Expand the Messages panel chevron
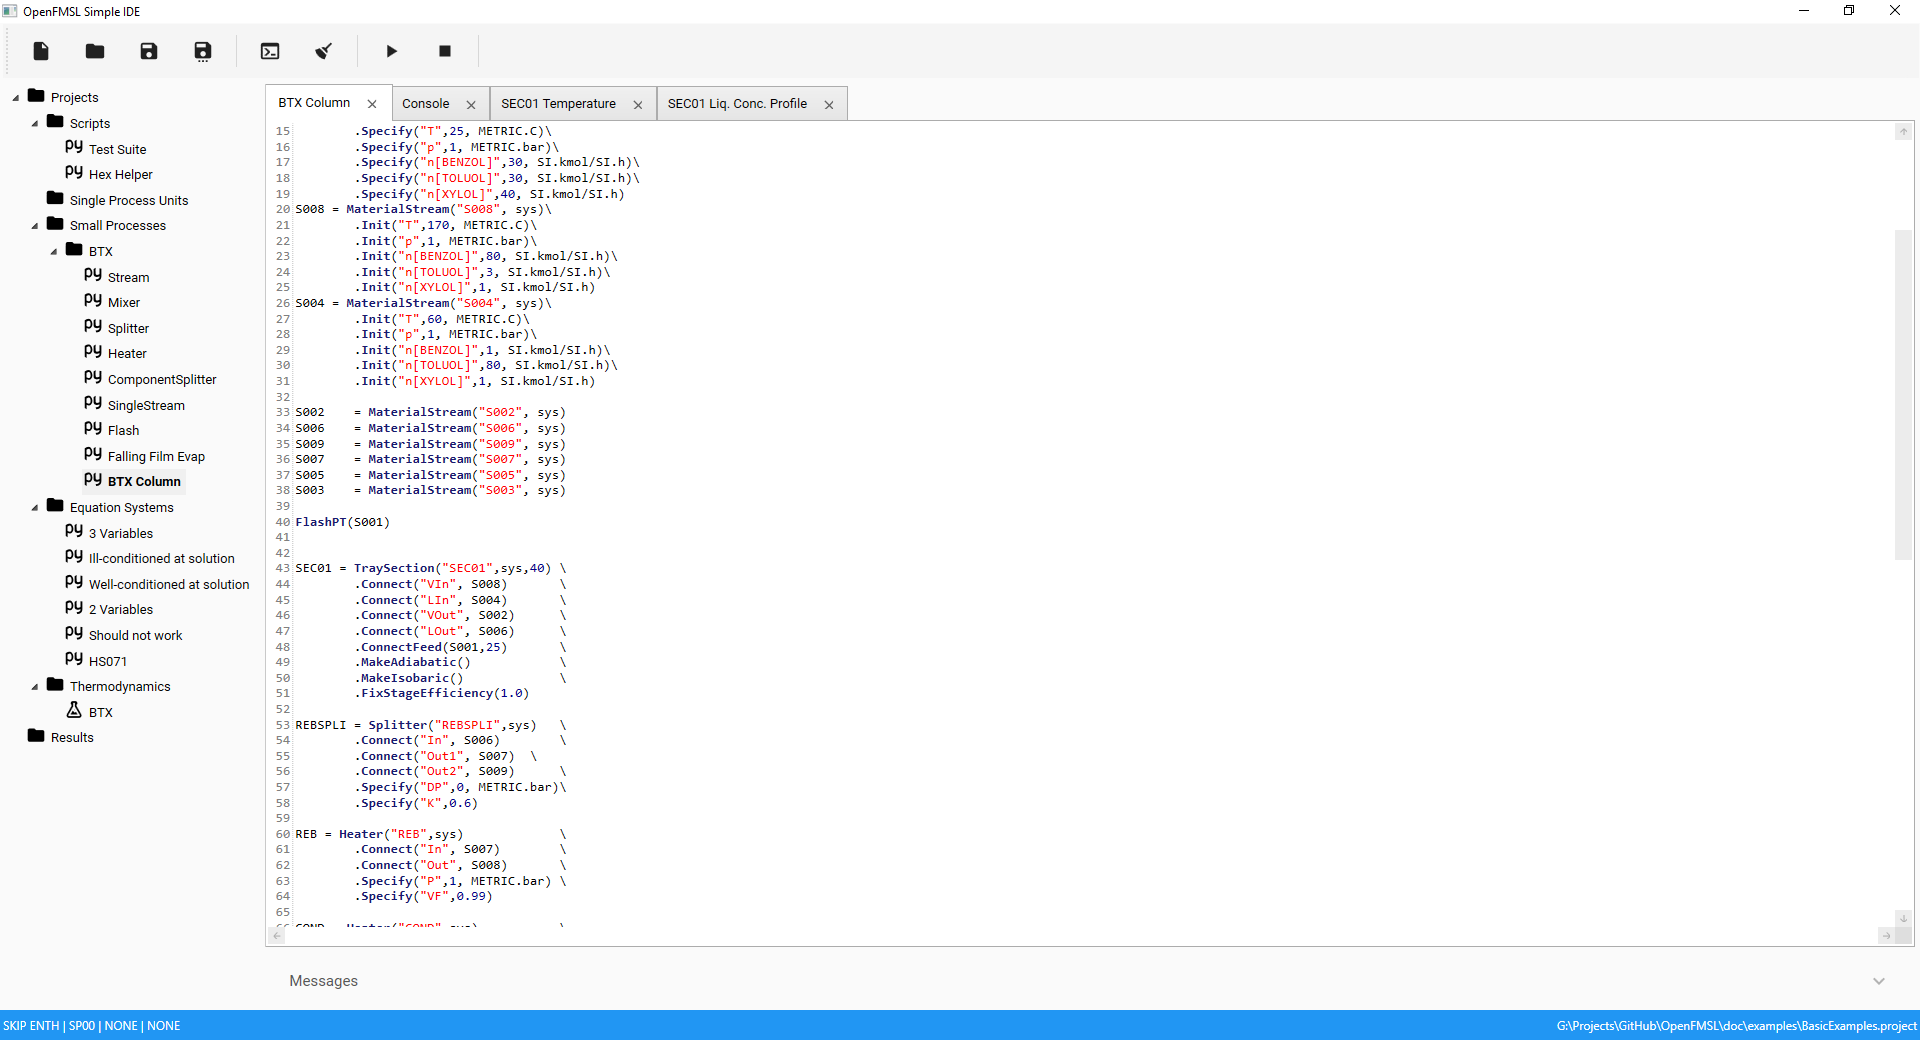Screen dimensions: 1920x1040 click(x=1879, y=981)
